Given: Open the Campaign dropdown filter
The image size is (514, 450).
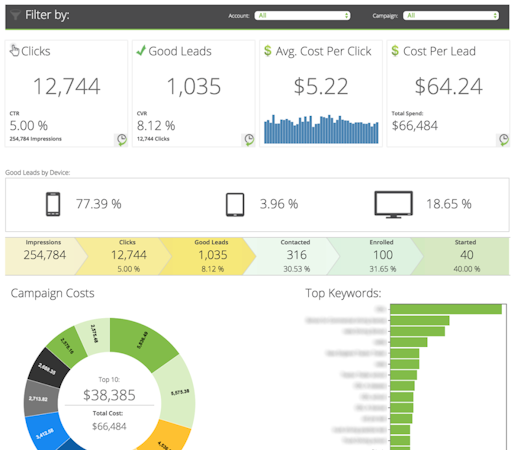Looking at the screenshot, I should click(451, 15).
